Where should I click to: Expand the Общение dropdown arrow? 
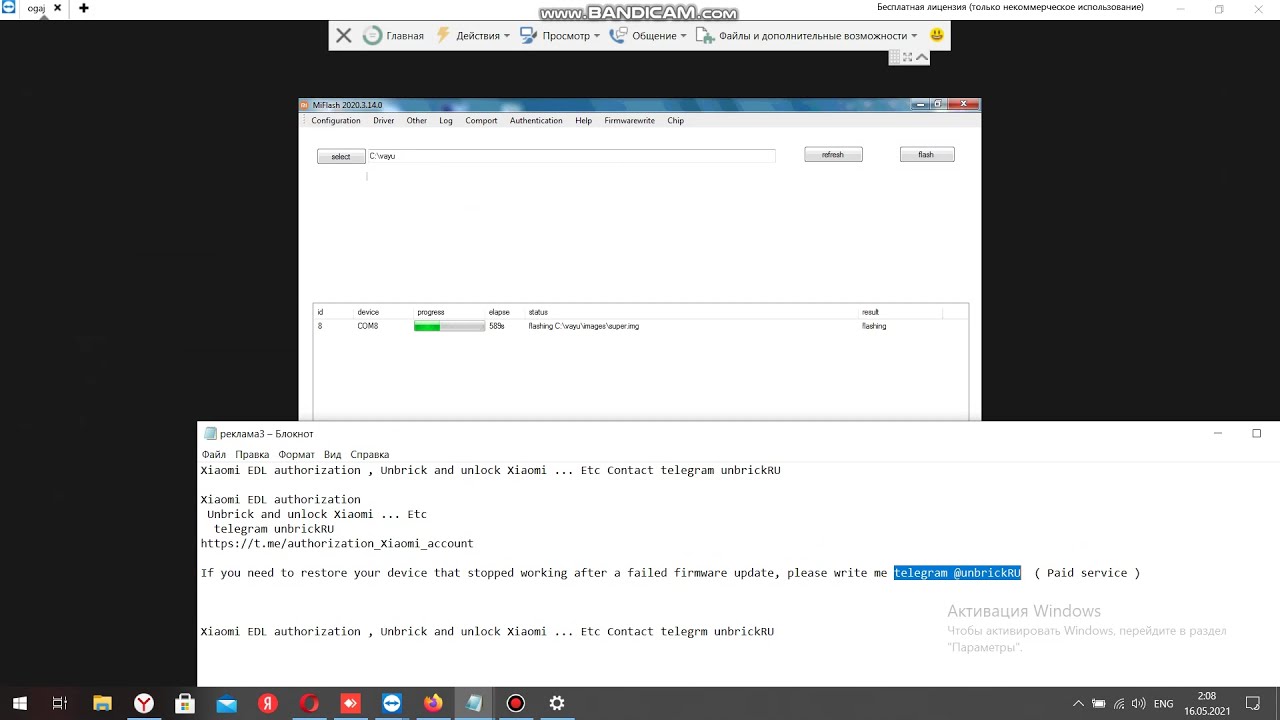[x=684, y=36]
